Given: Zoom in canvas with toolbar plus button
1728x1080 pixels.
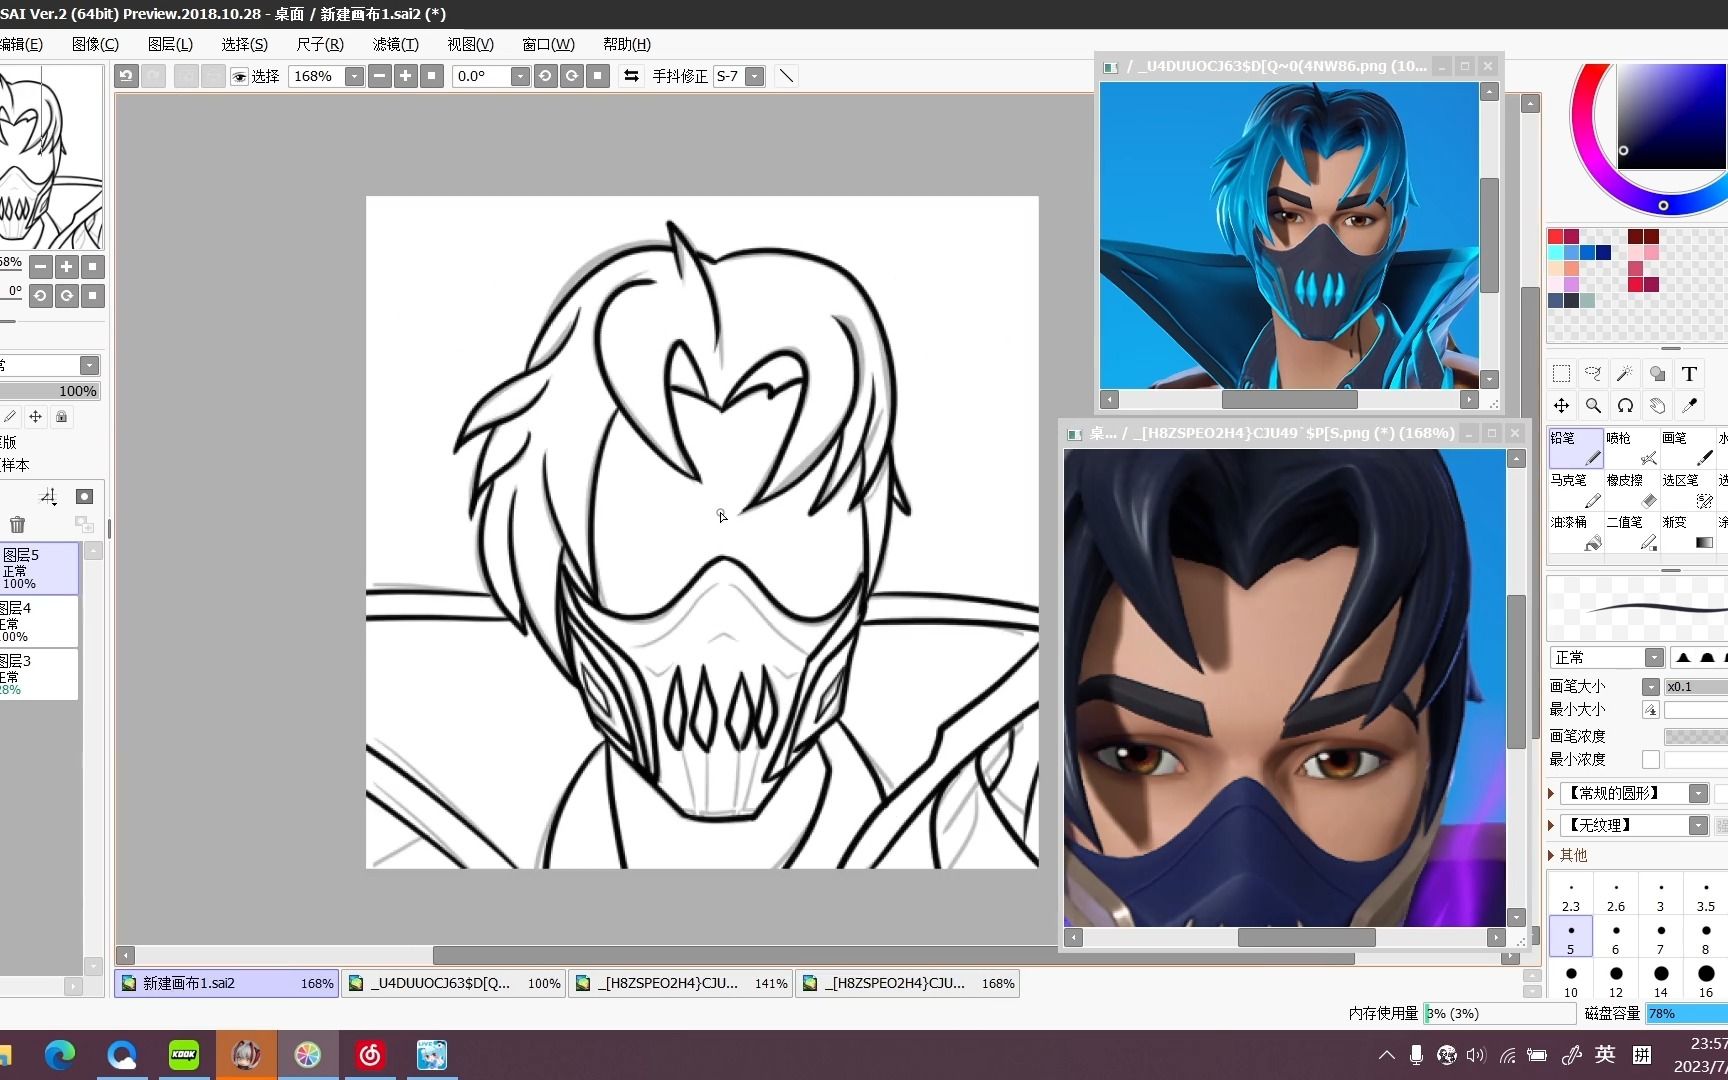Looking at the screenshot, I should [405, 76].
